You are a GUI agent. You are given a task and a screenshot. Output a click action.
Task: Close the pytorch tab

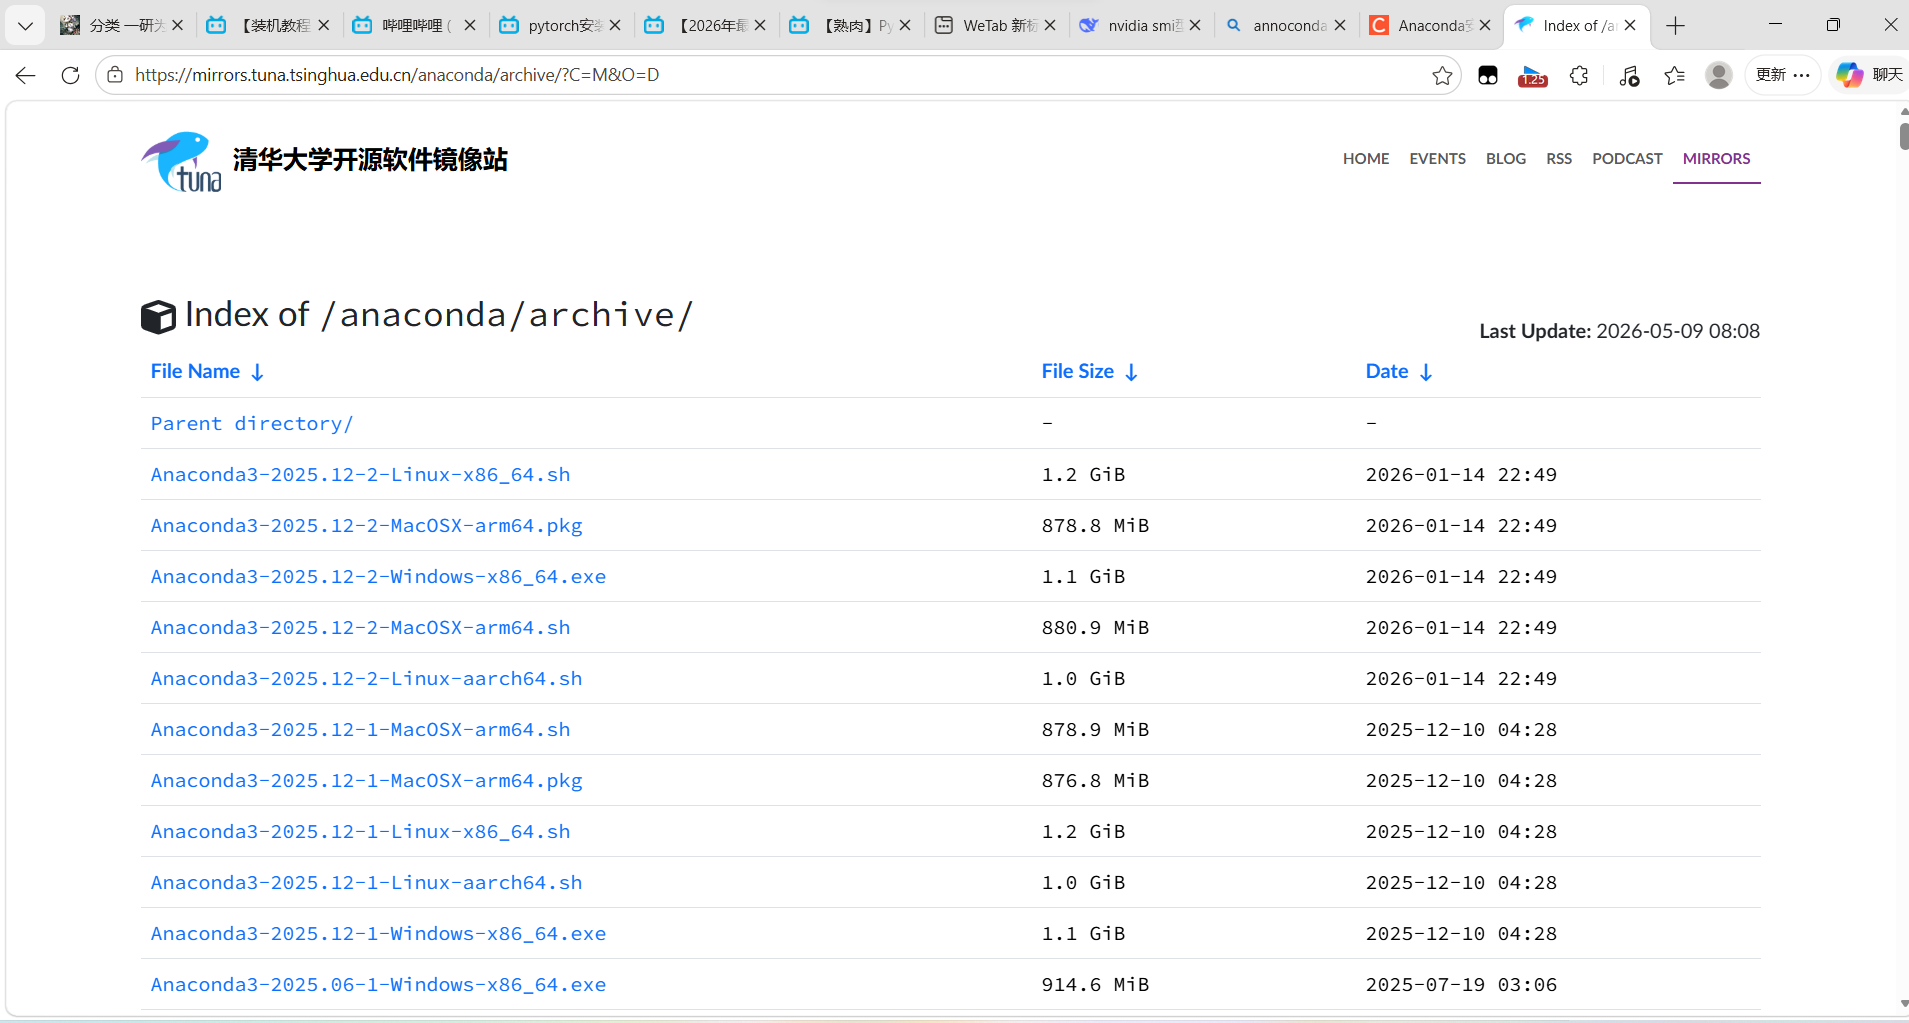615,26
